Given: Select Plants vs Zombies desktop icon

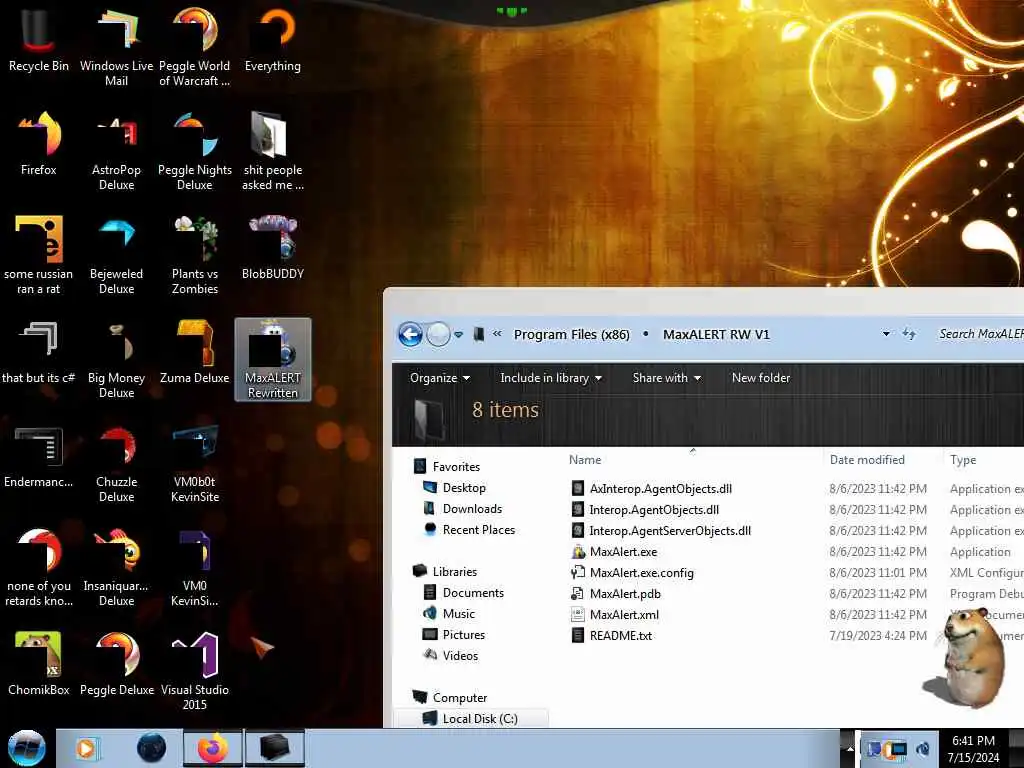Looking at the screenshot, I should (x=195, y=255).
